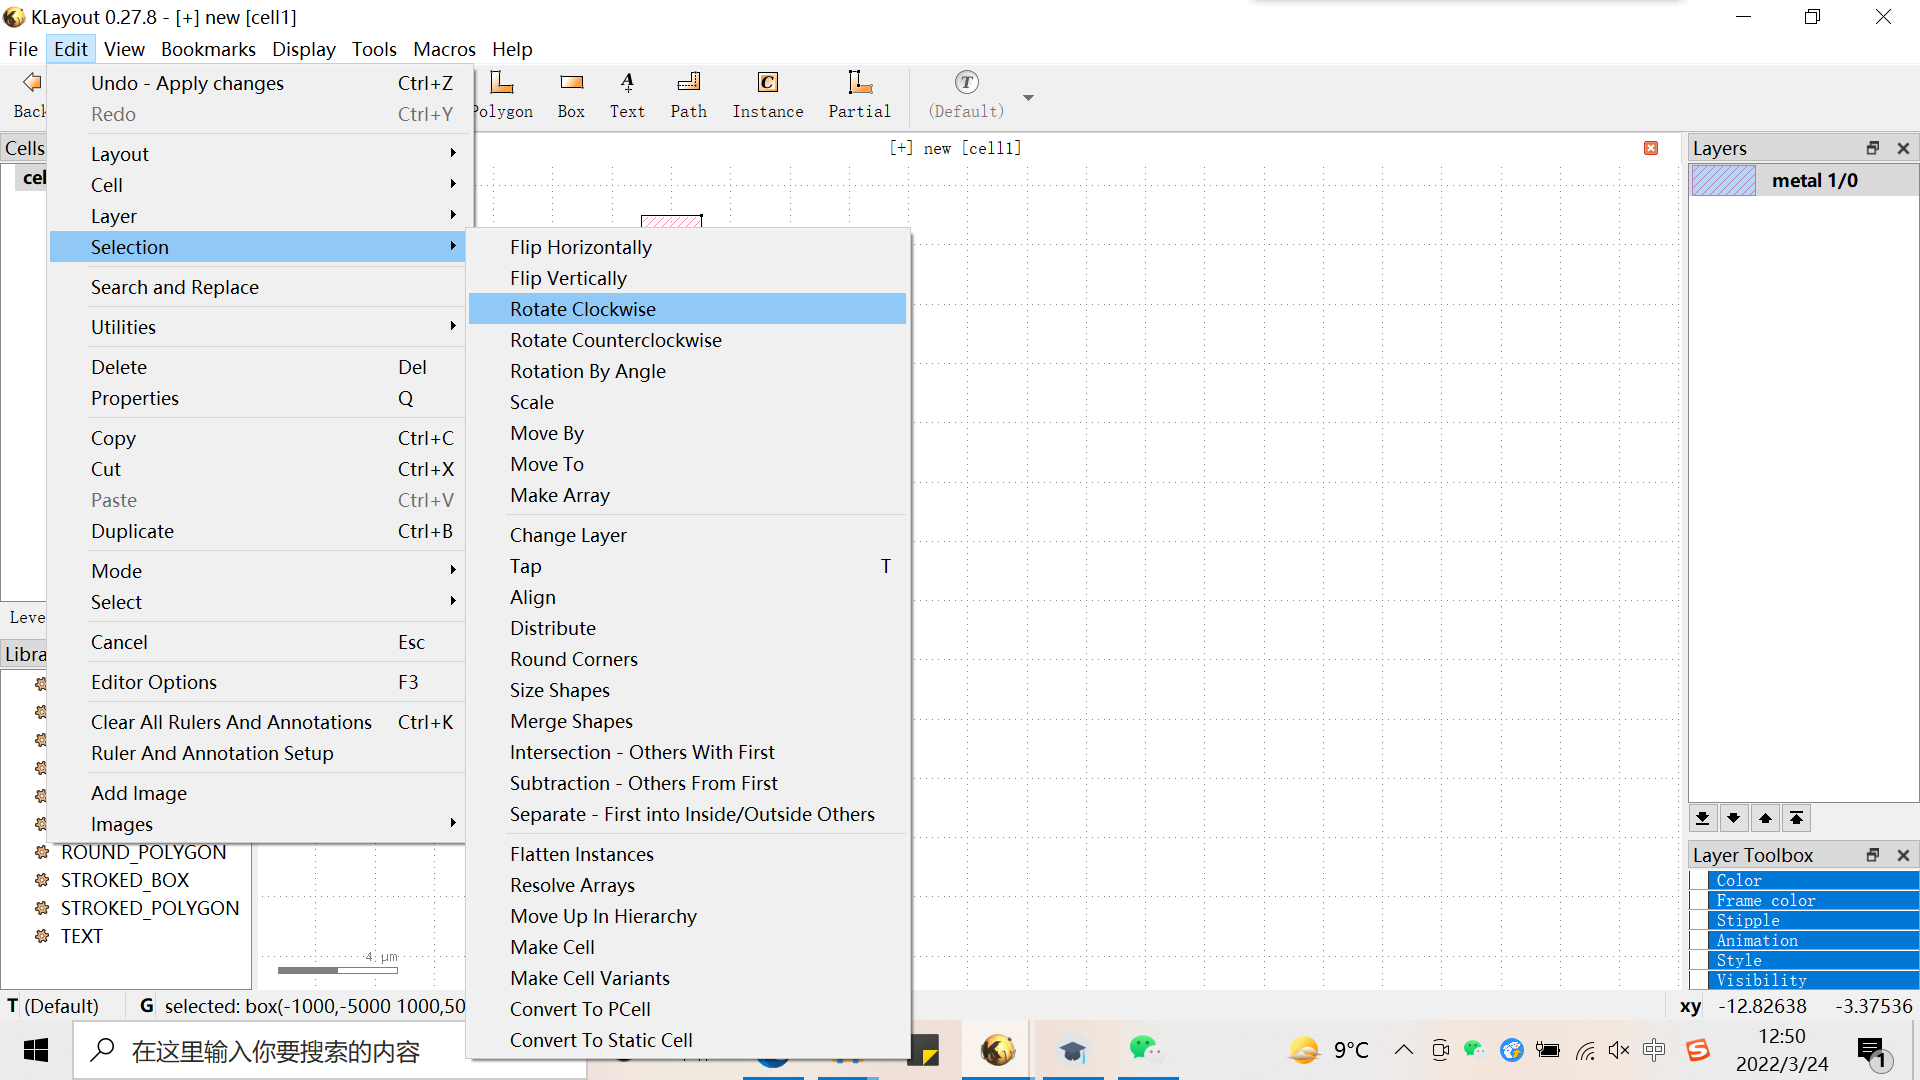The height and width of the screenshot is (1080, 1920).
Task: Choose Rotate Clockwise from Selection submenu
Action: tap(583, 309)
